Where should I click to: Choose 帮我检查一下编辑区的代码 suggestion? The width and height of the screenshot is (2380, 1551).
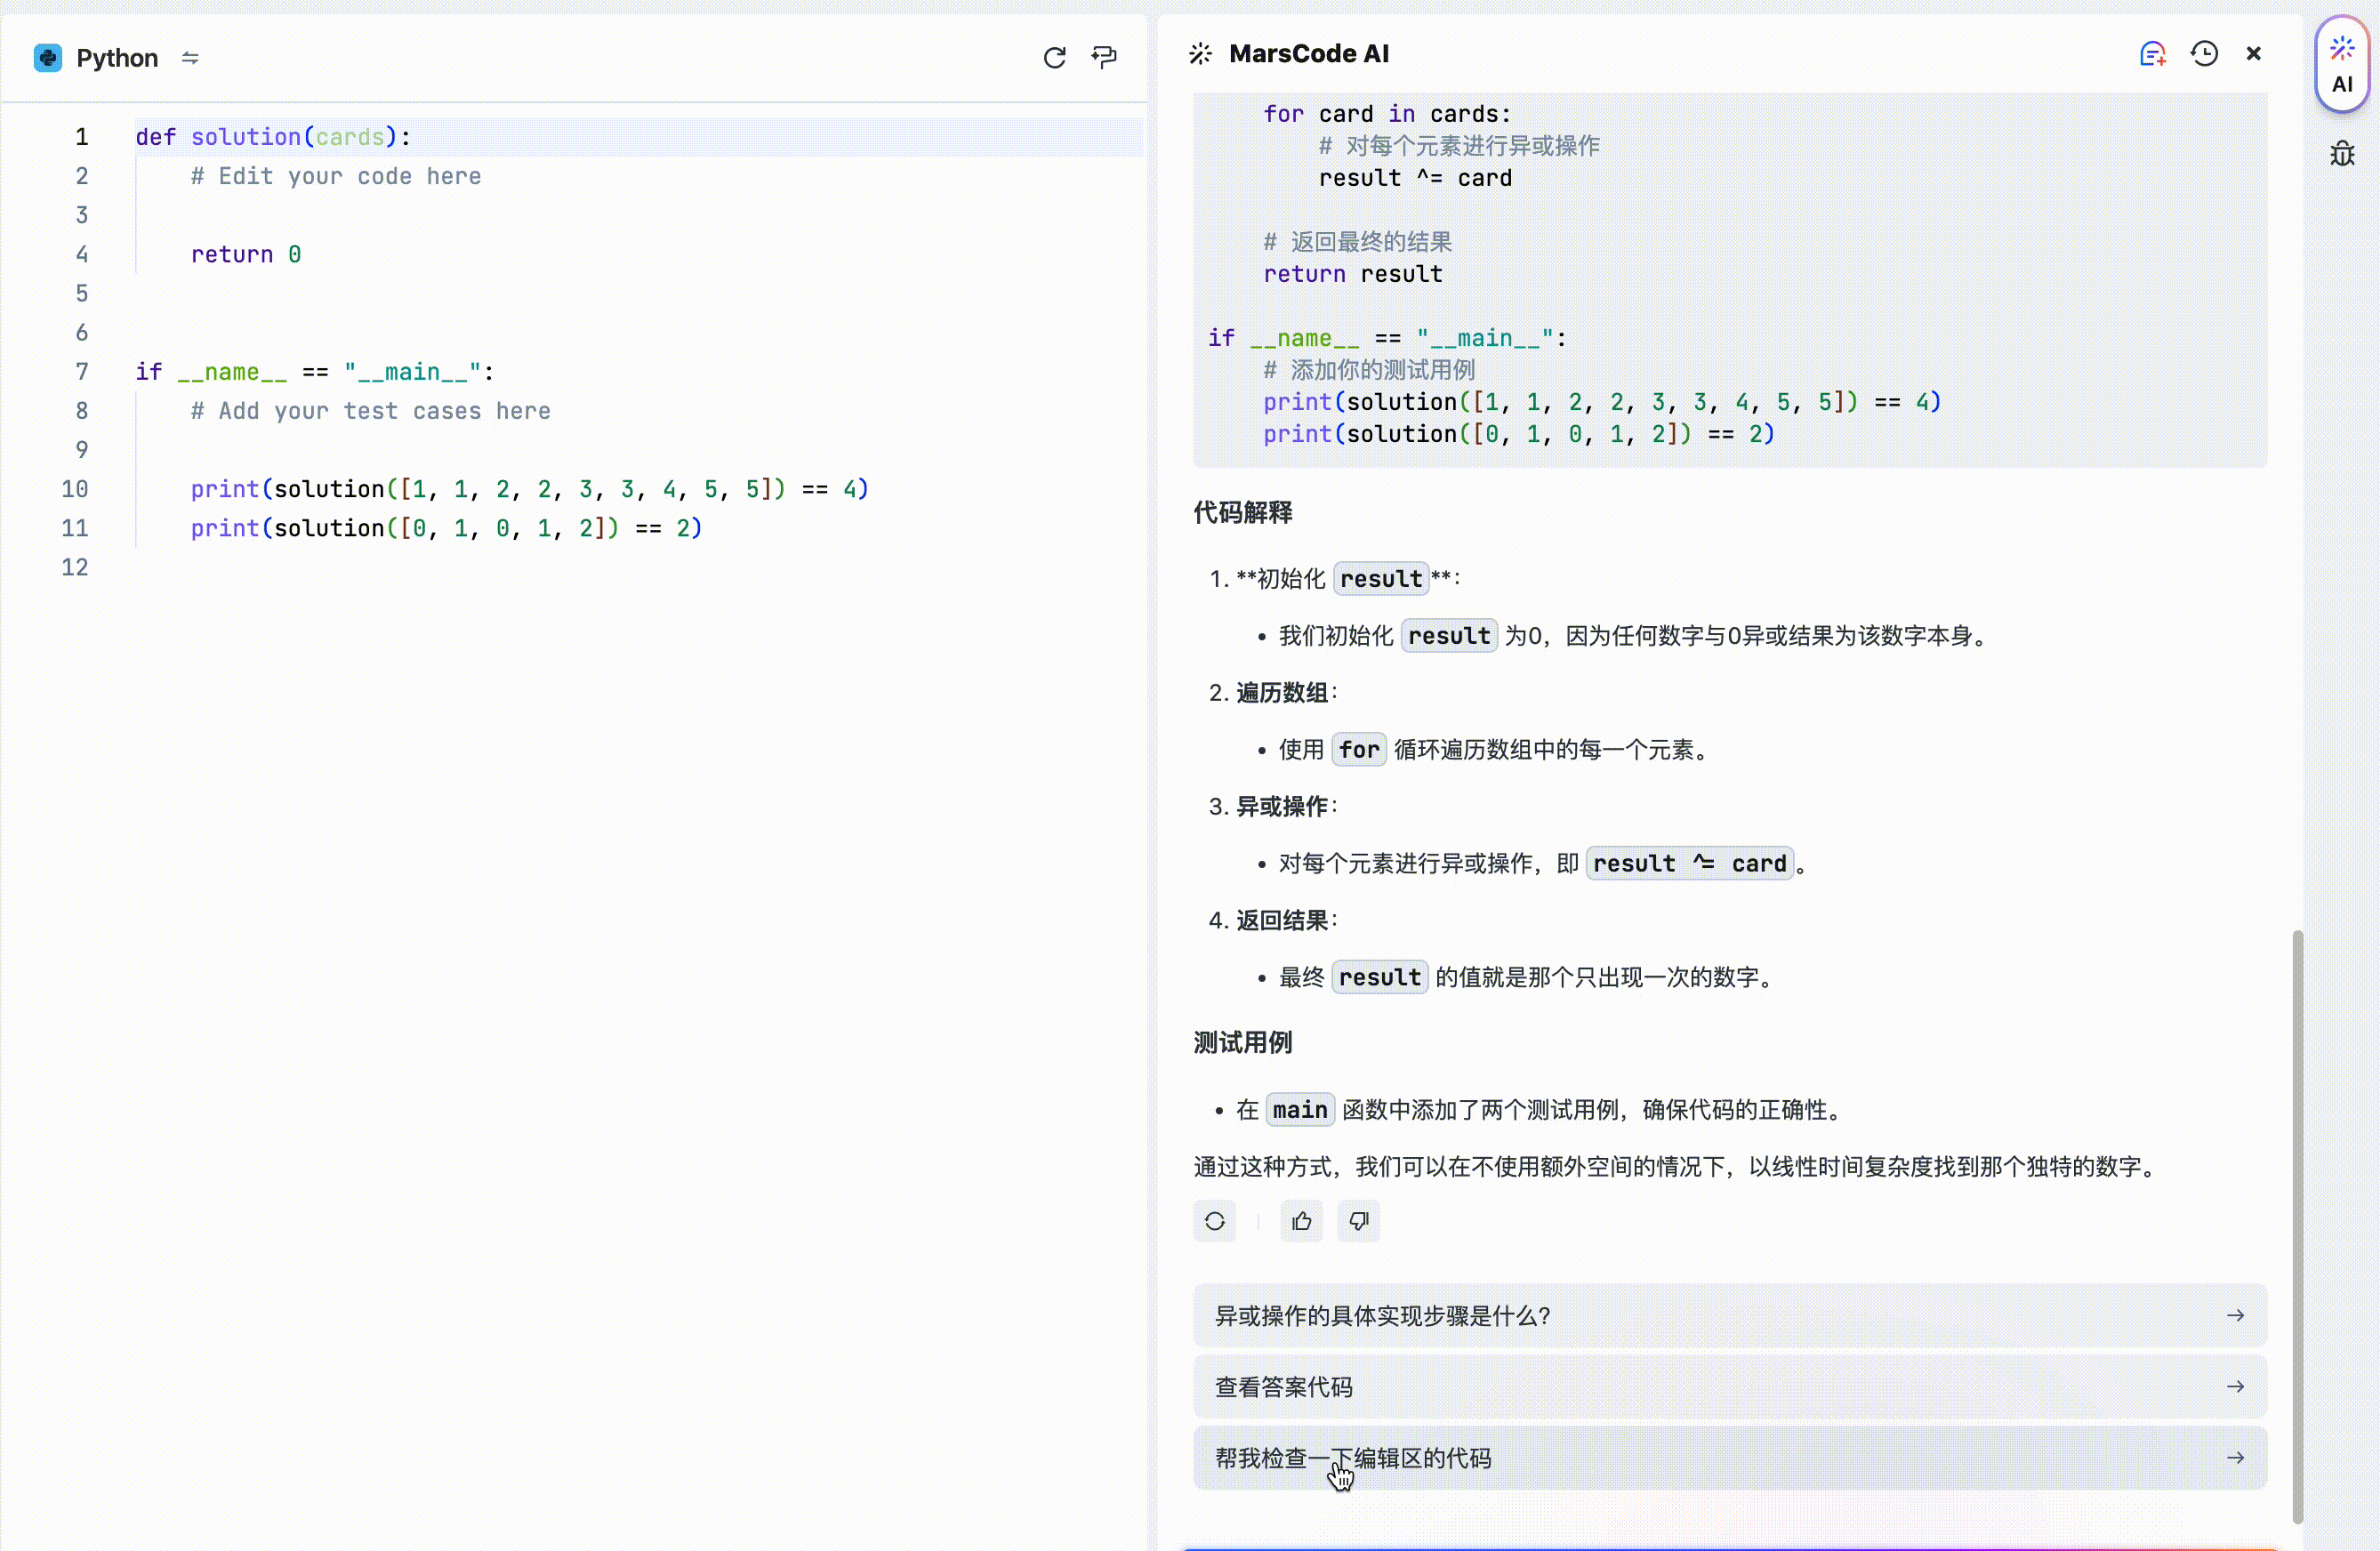(x=1352, y=1458)
